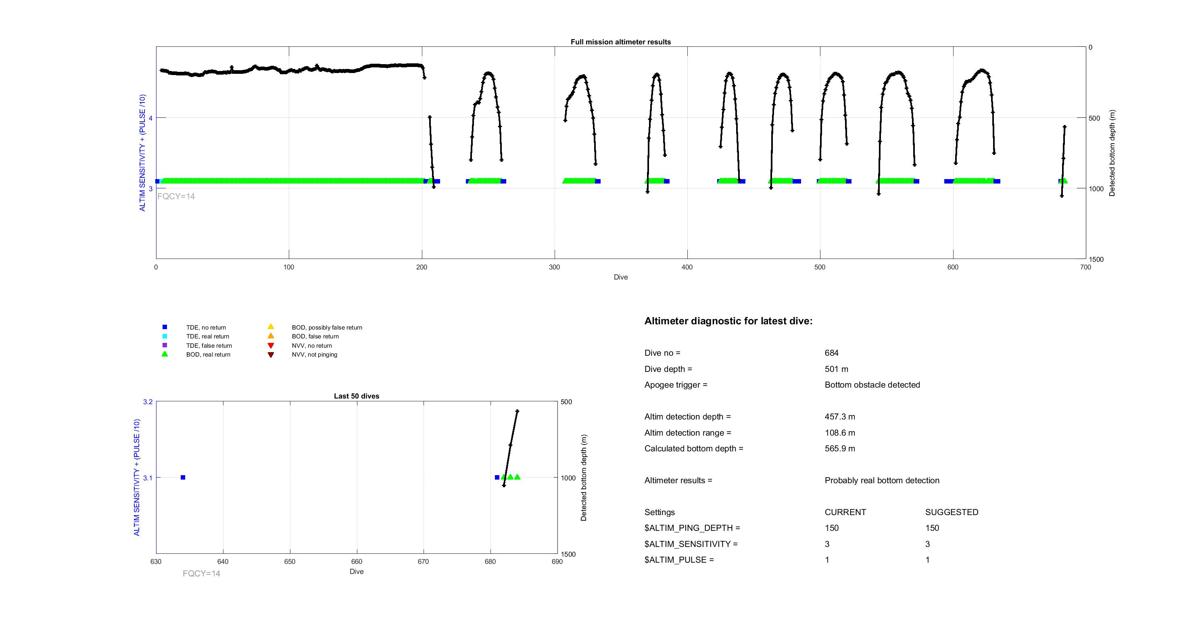Click the 'Bottom obstacle detected' value
Viewport: 1200px width, 622px height.
[x=873, y=385]
